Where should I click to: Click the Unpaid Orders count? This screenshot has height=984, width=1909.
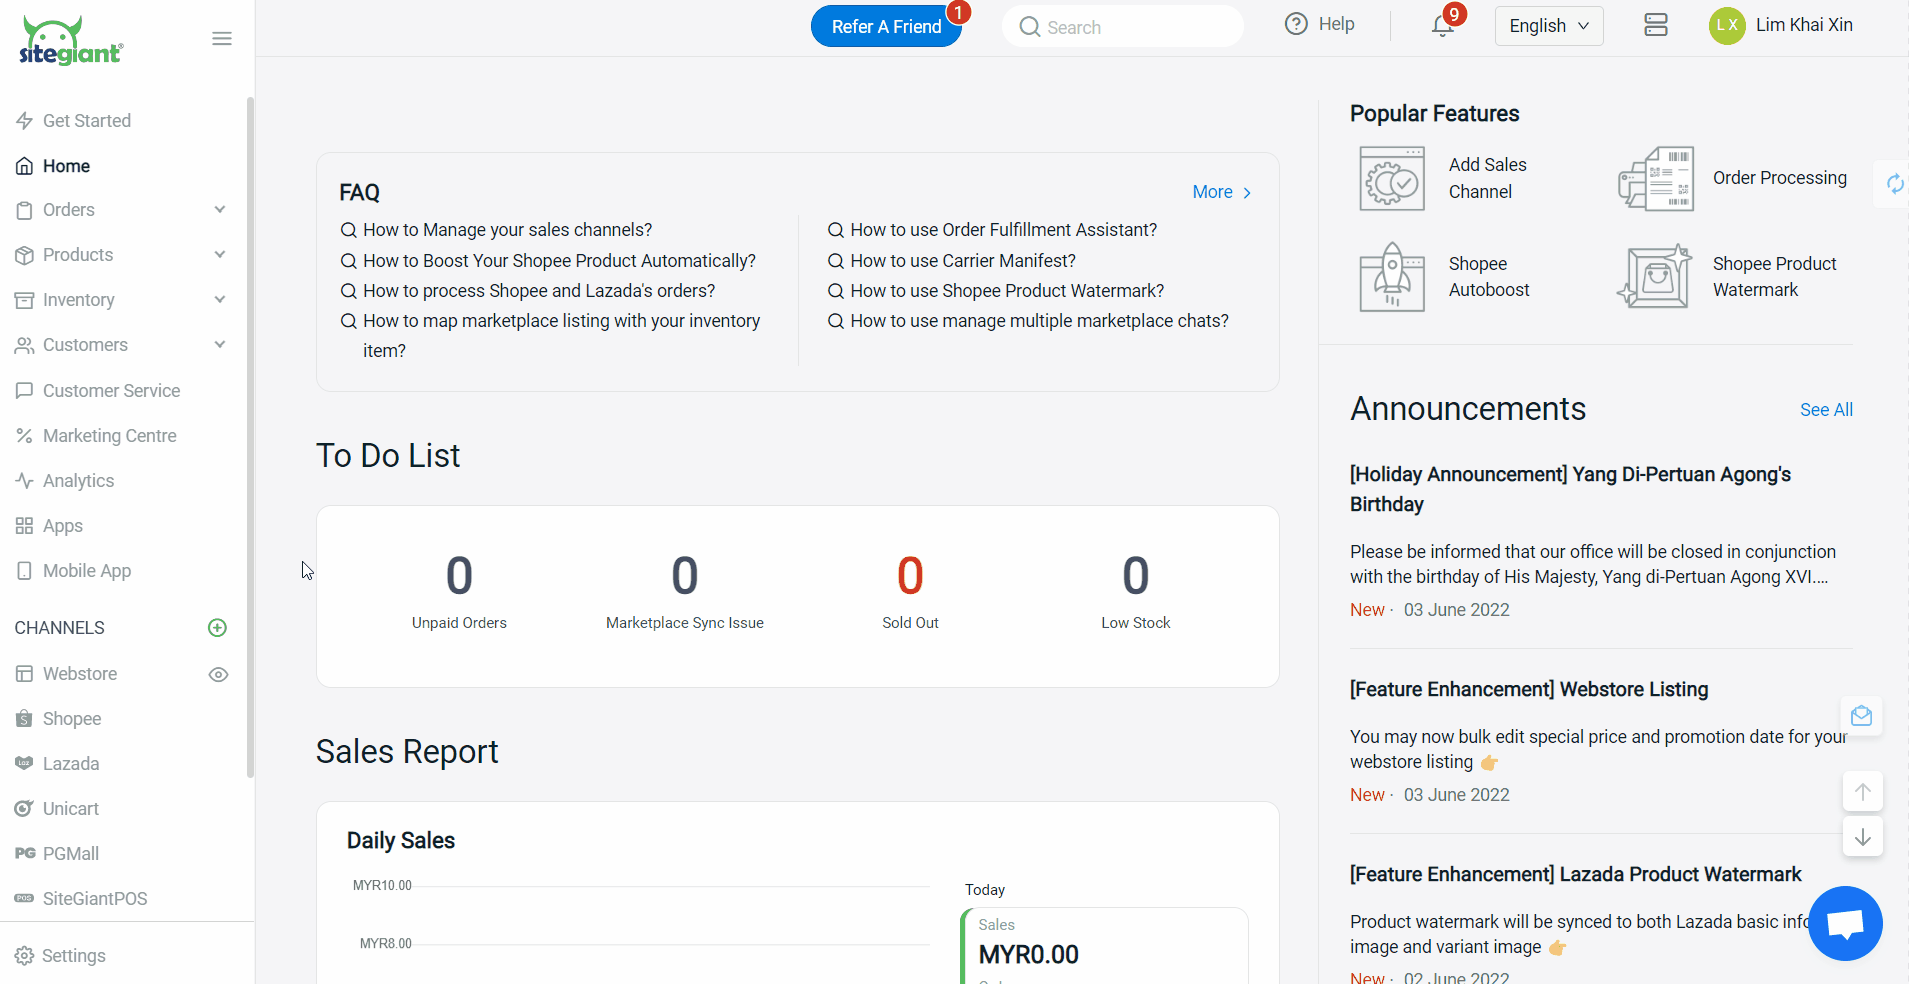(x=459, y=576)
